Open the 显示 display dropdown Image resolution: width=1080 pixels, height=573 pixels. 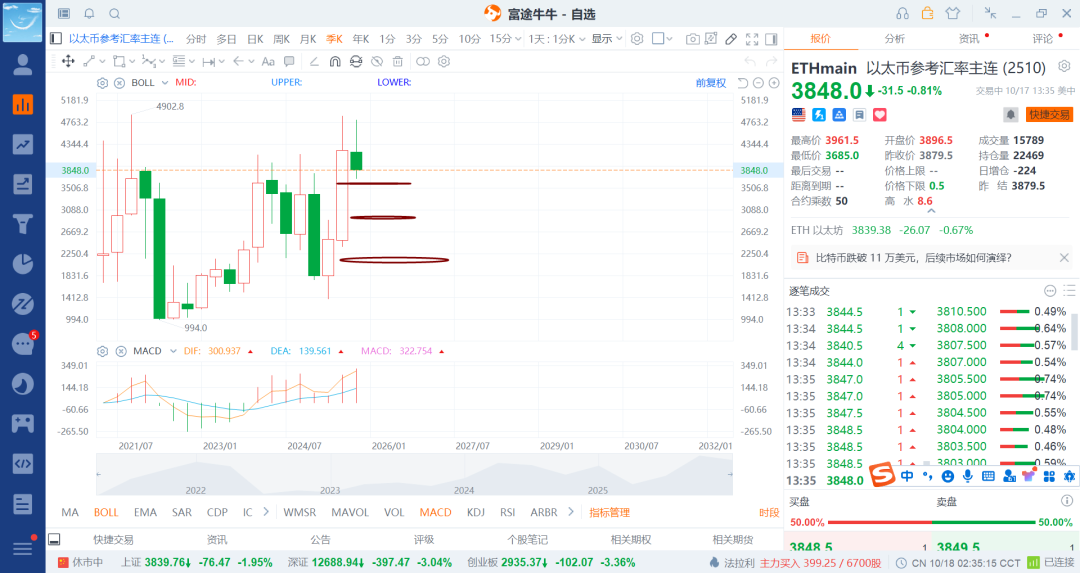[x=607, y=39]
